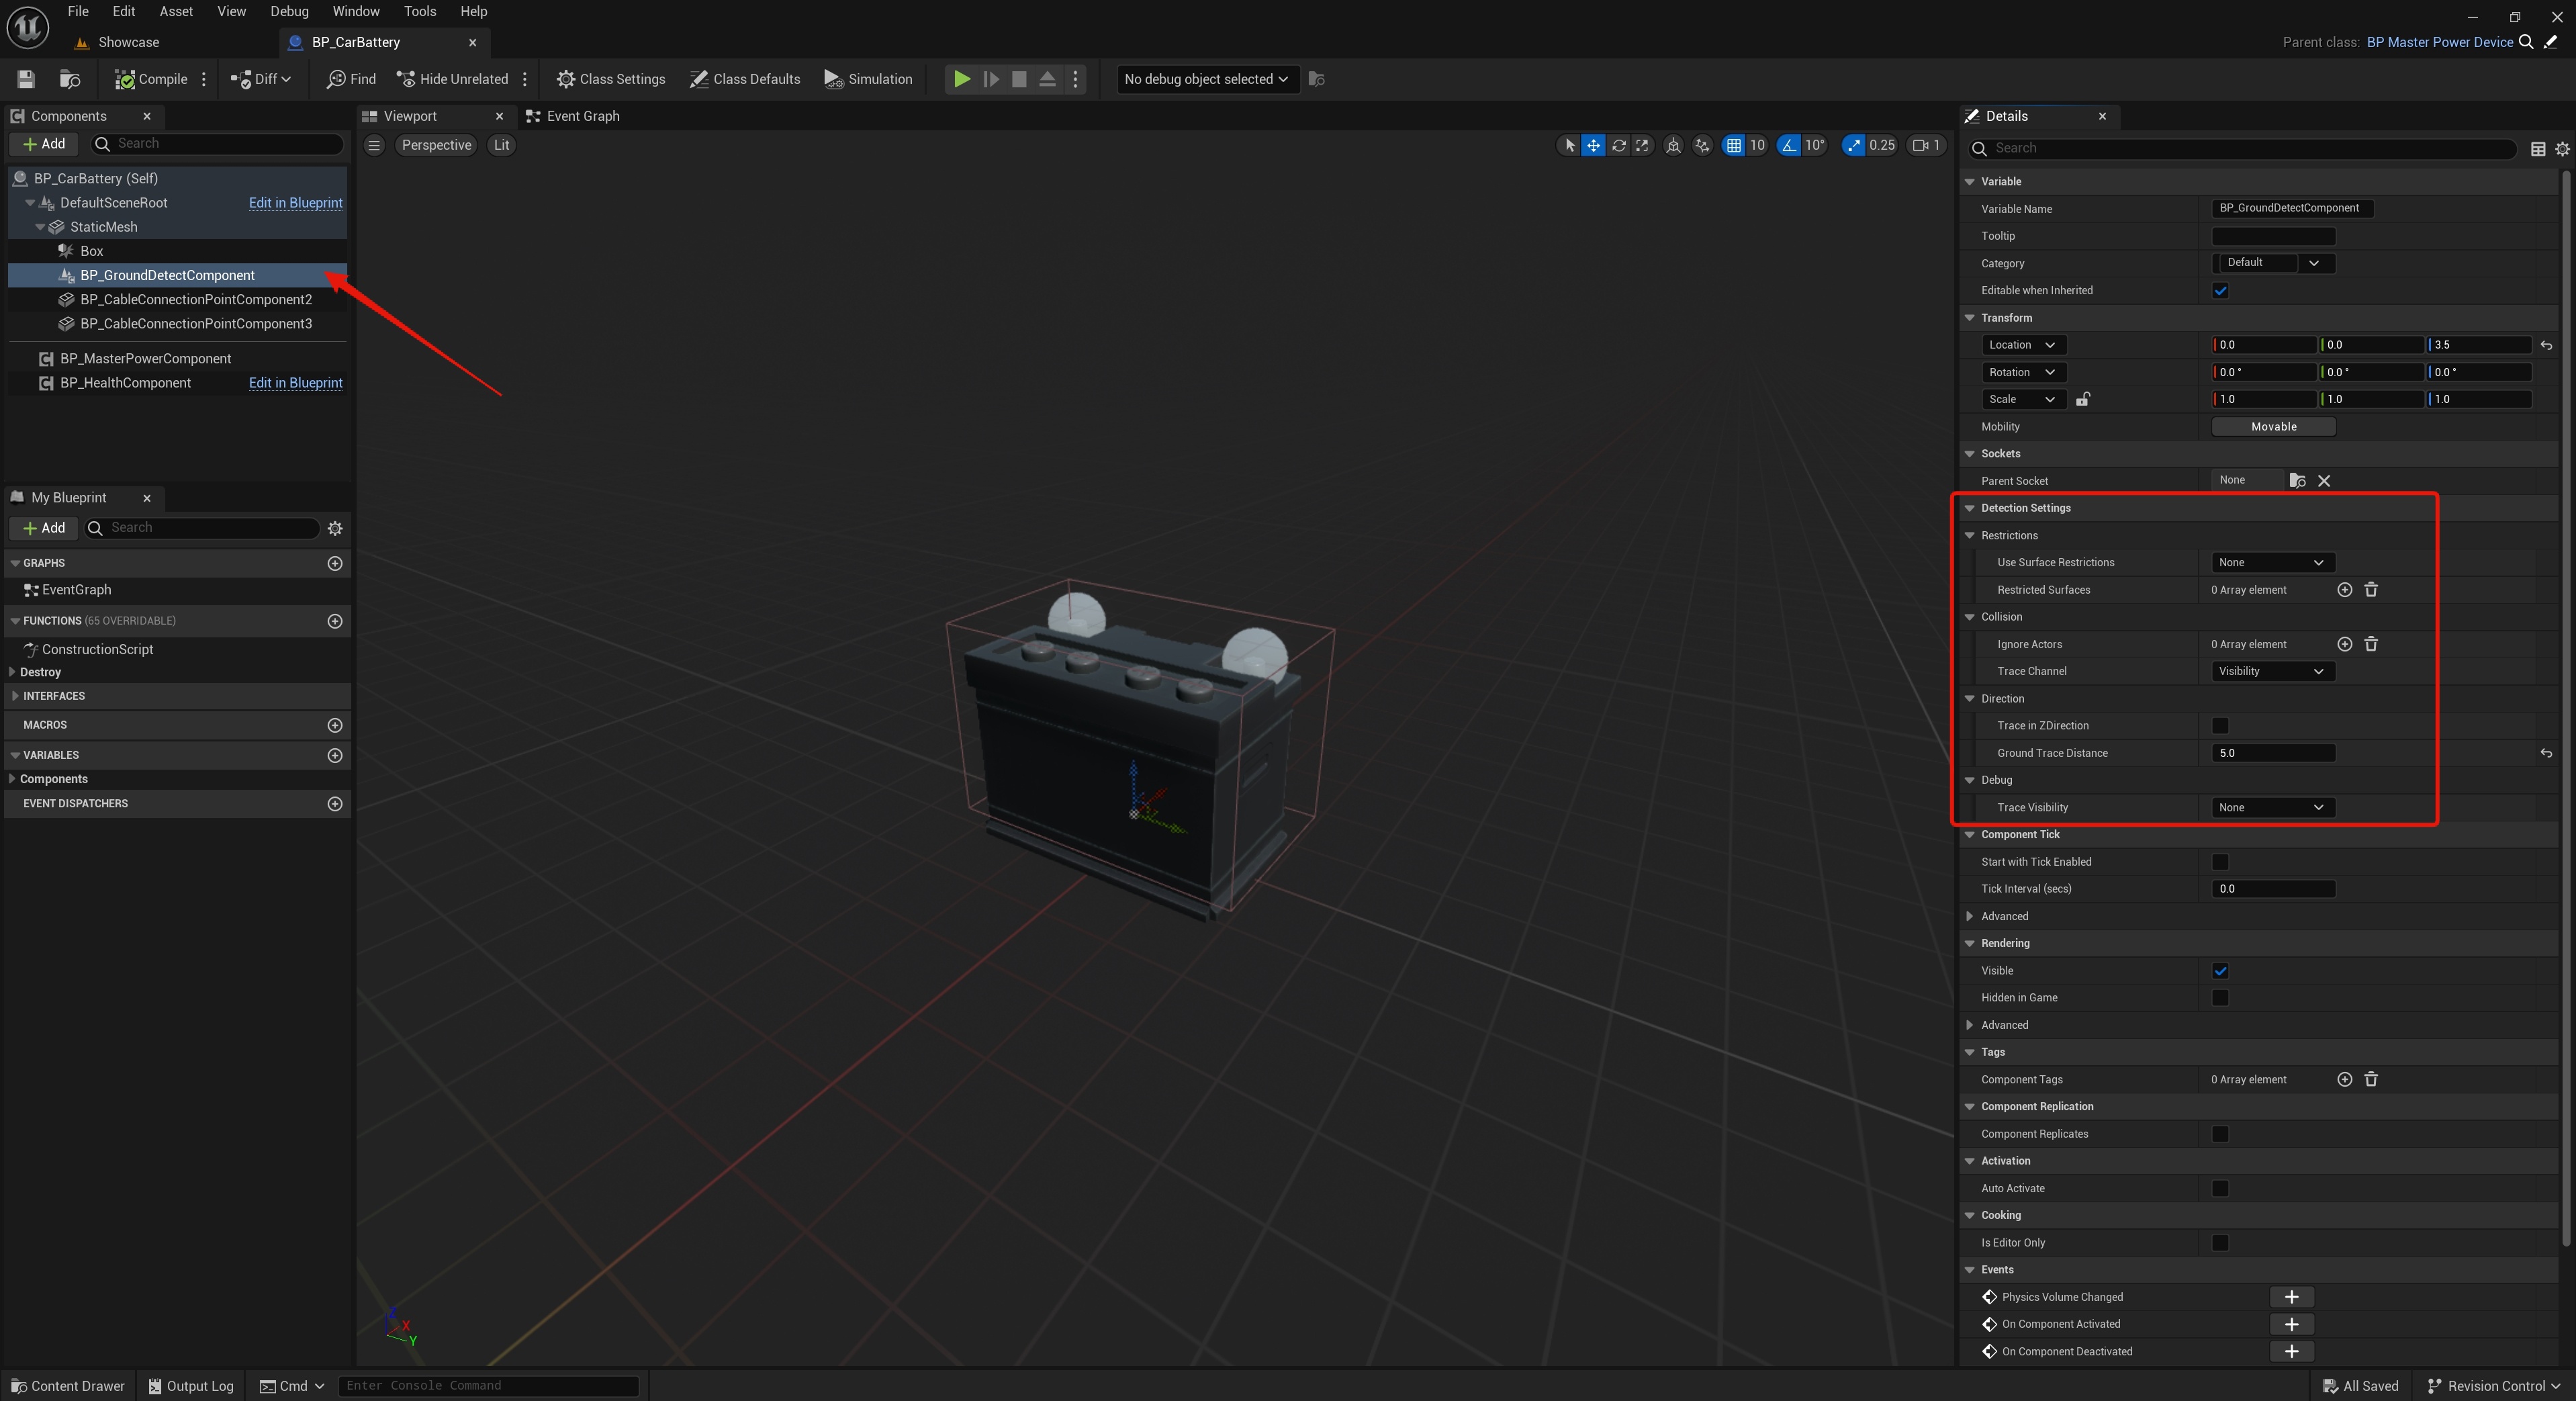The image size is (2576, 1401).
Task: Disable the Visible checkbox under Rendering
Action: coord(2220,970)
